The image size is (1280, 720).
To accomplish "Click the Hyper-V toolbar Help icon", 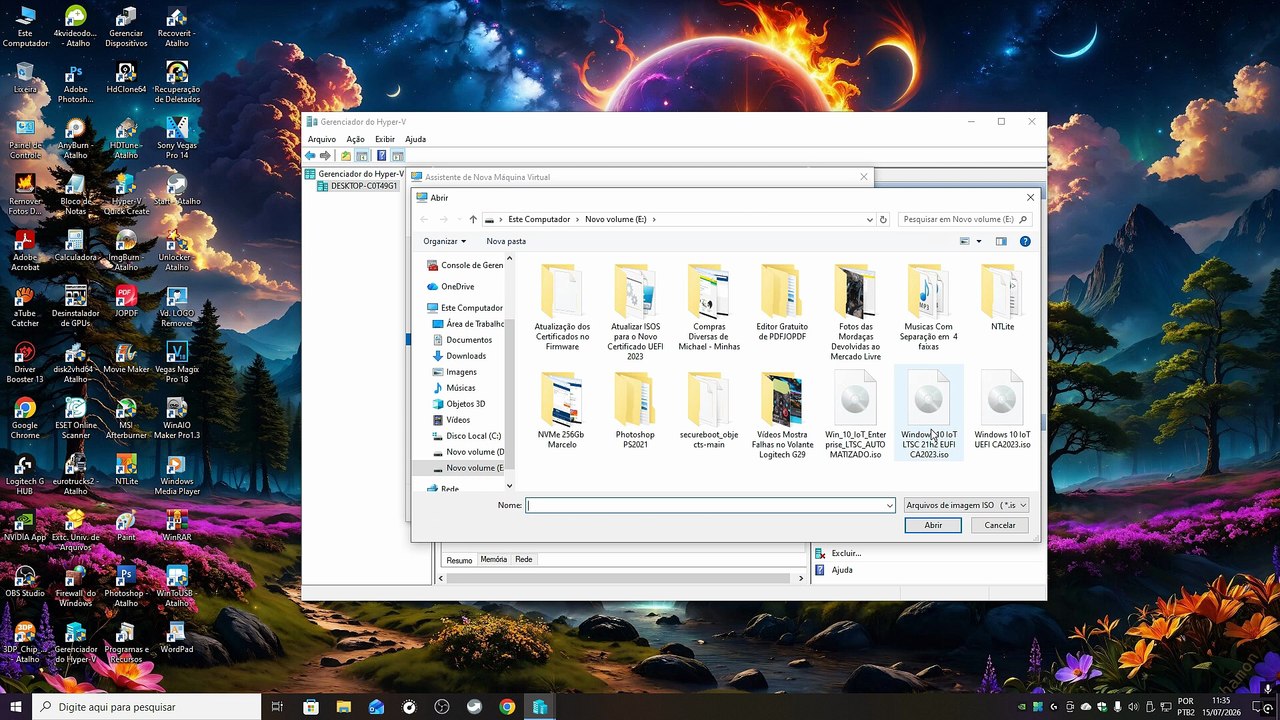I will [381, 156].
